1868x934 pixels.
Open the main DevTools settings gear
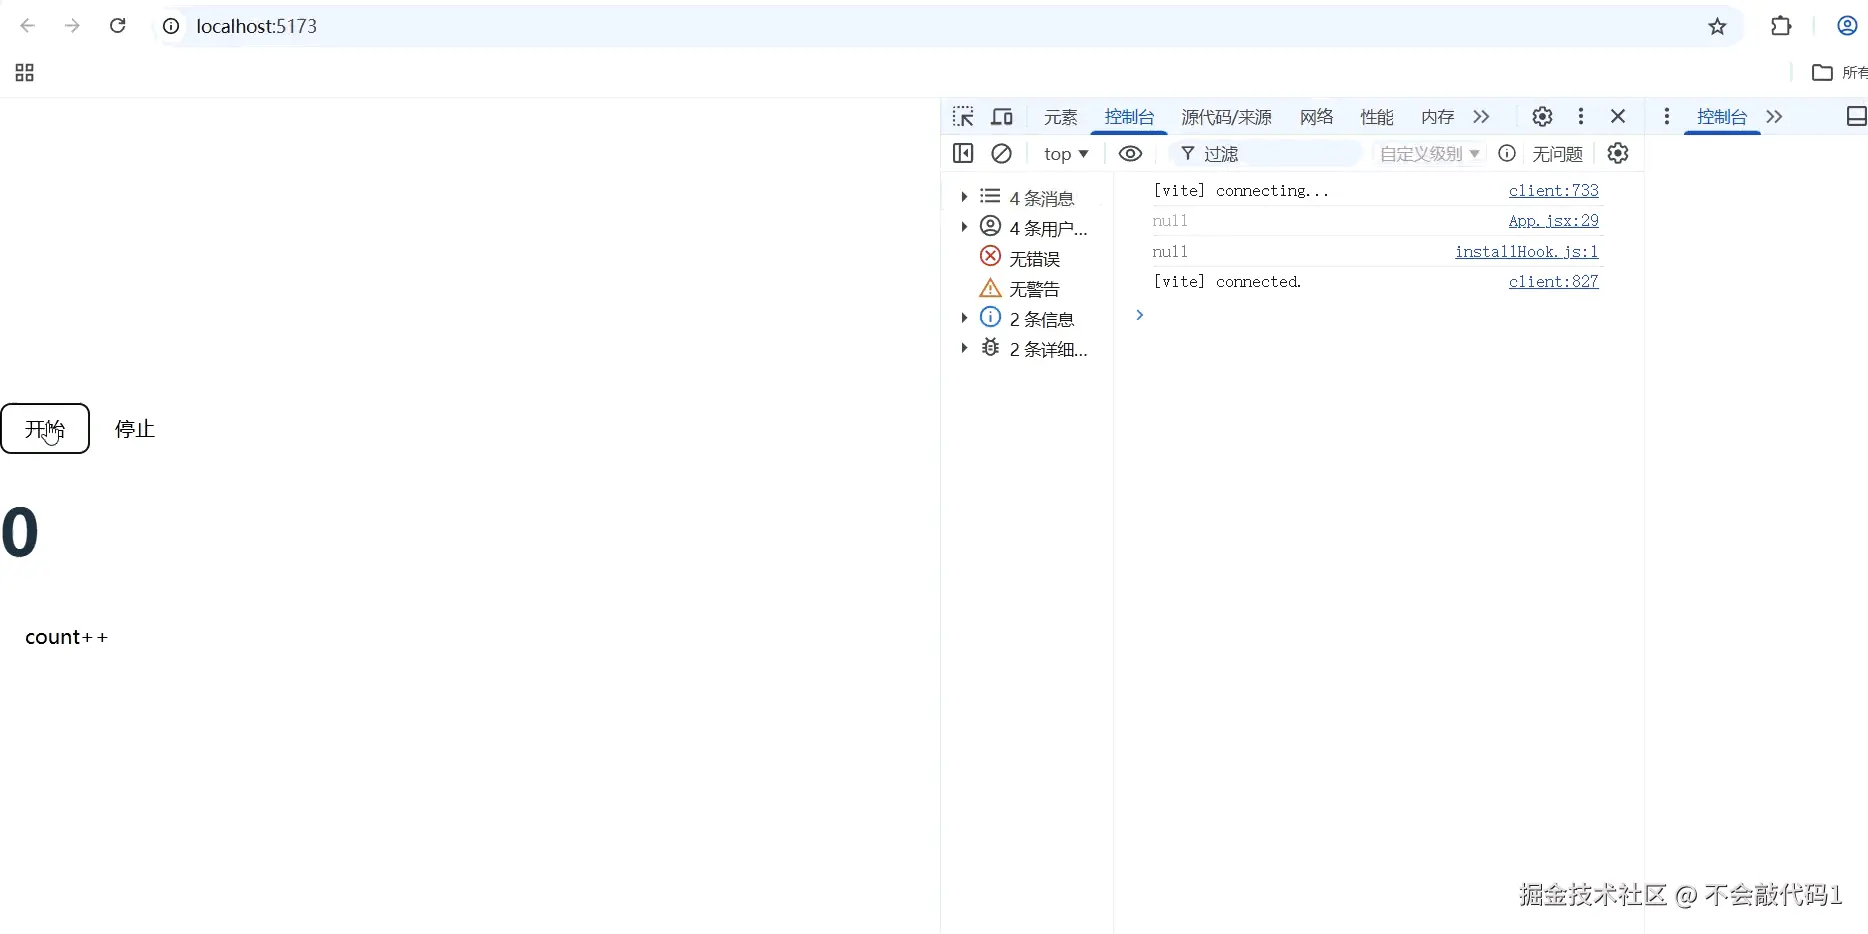[x=1541, y=116]
